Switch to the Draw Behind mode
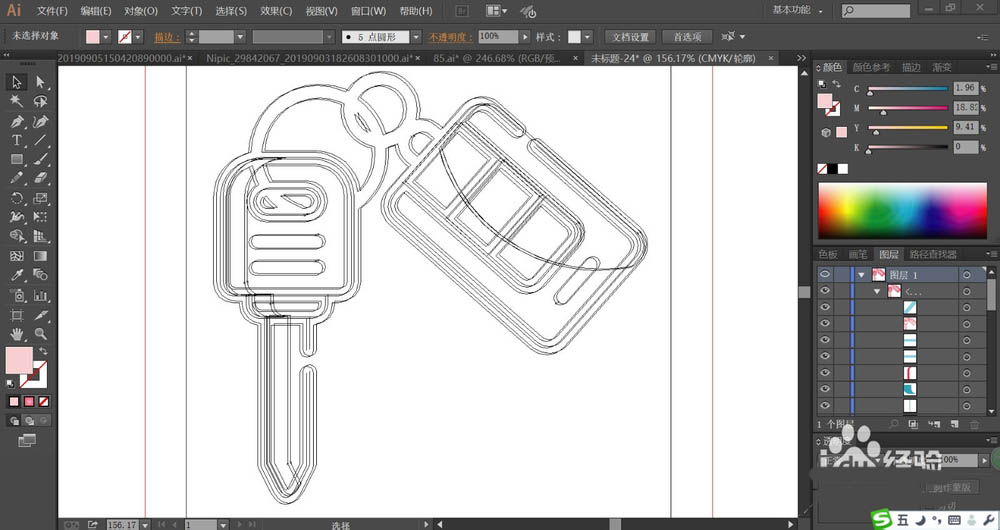The height and width of the screenshot is (530, 1000). click(29, 421)
